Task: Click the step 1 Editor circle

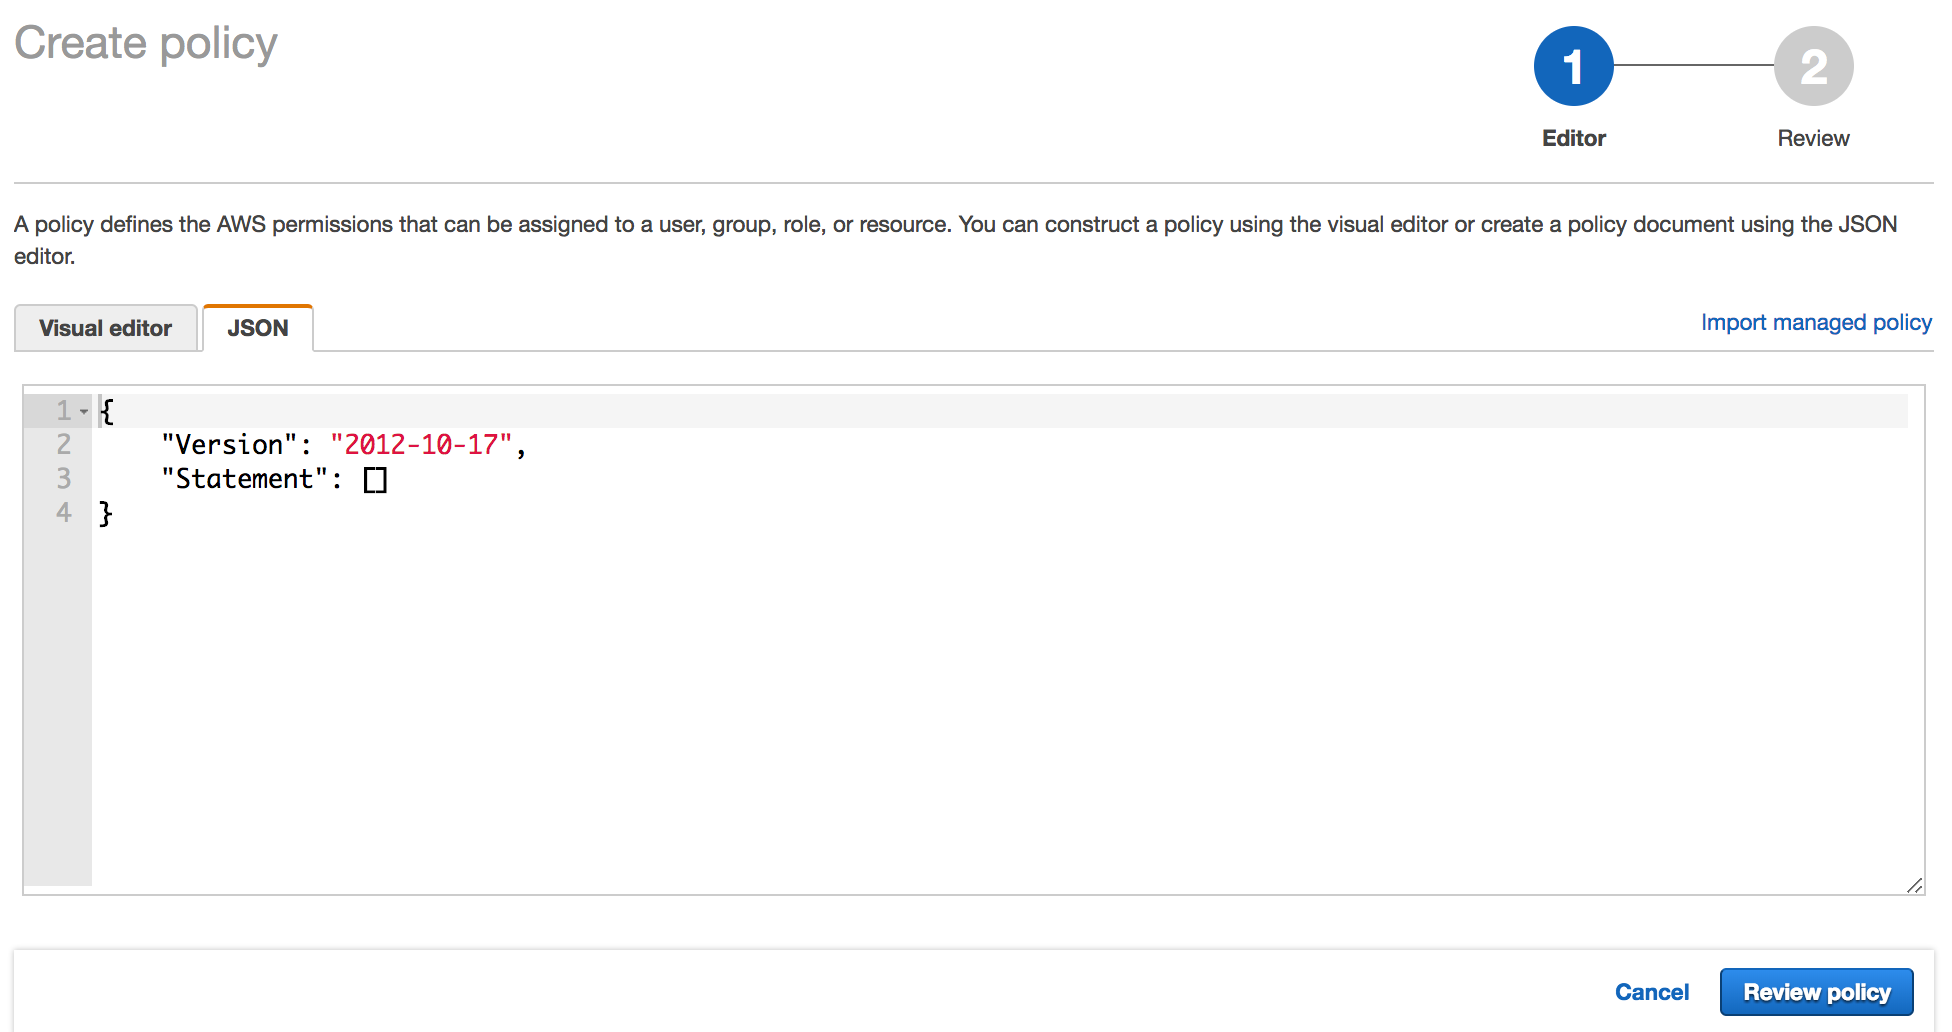Action: (1573, 66)
